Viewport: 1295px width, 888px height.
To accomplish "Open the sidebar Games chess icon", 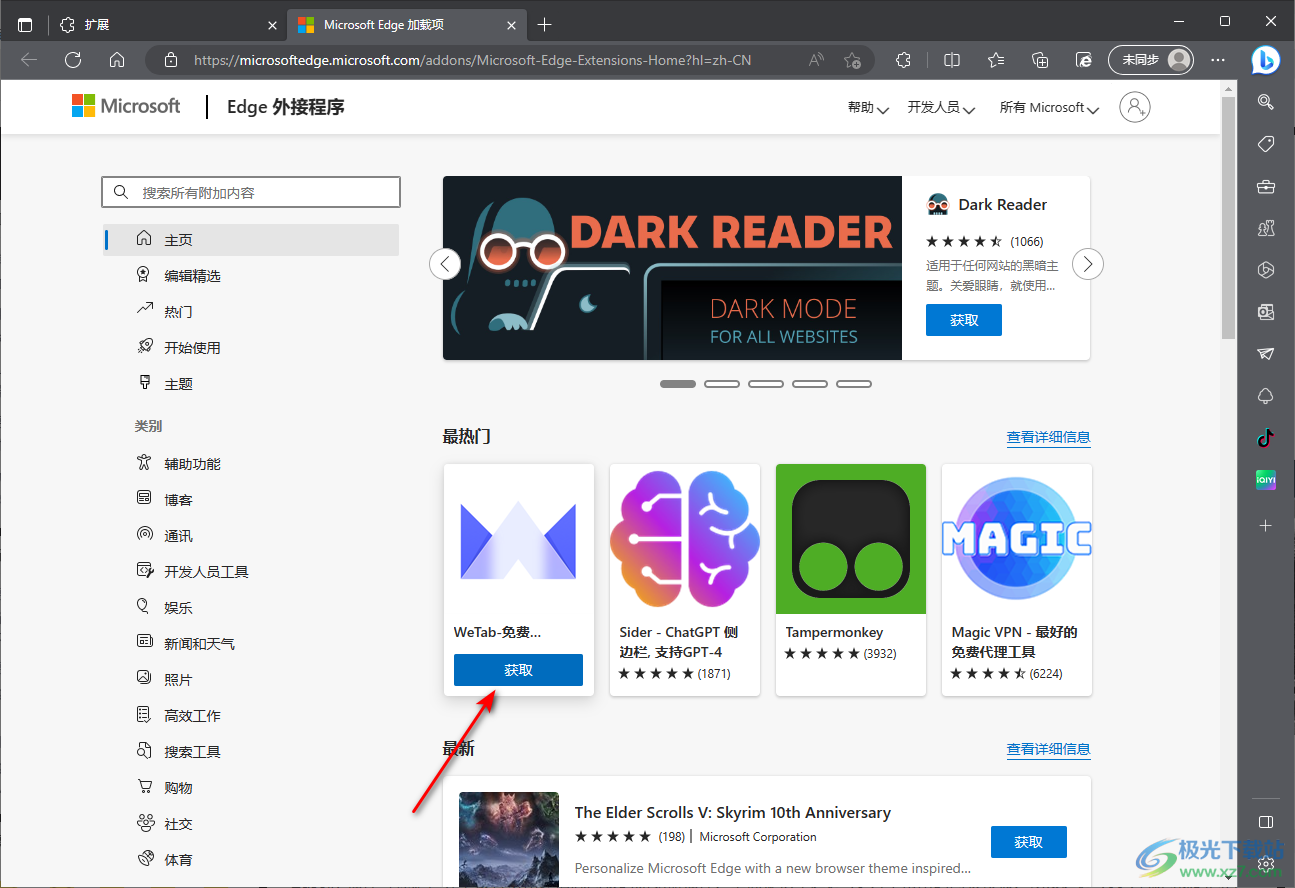I will coord(1266,228).
